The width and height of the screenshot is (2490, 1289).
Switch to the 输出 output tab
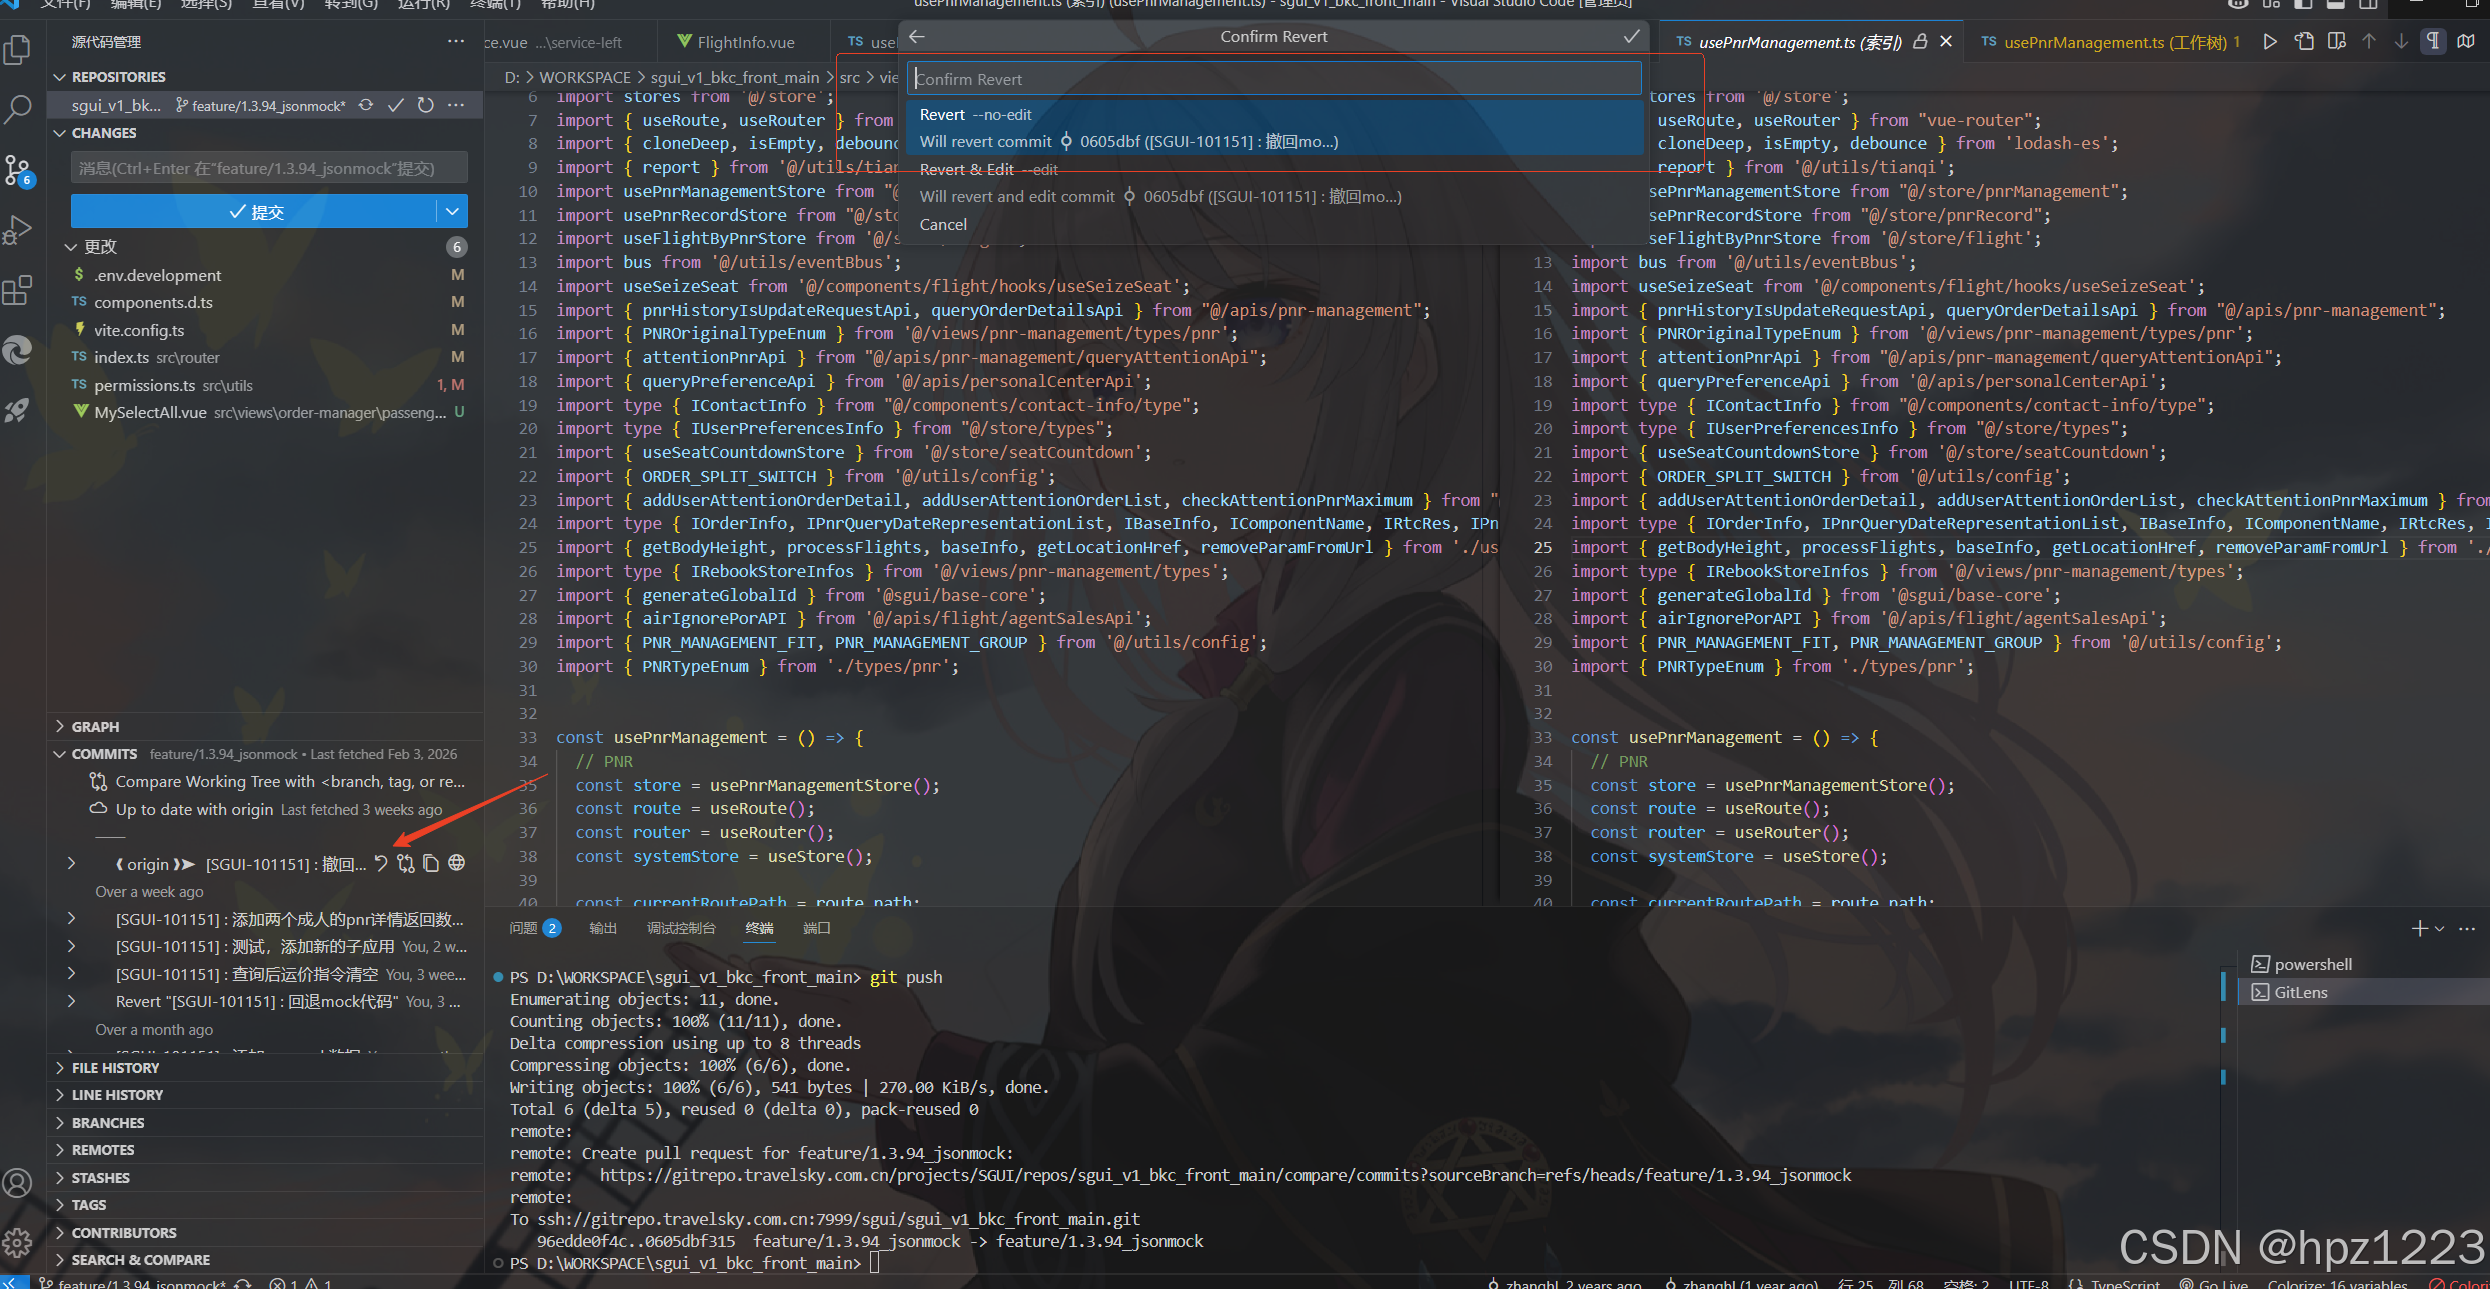[x=603, y=928]
